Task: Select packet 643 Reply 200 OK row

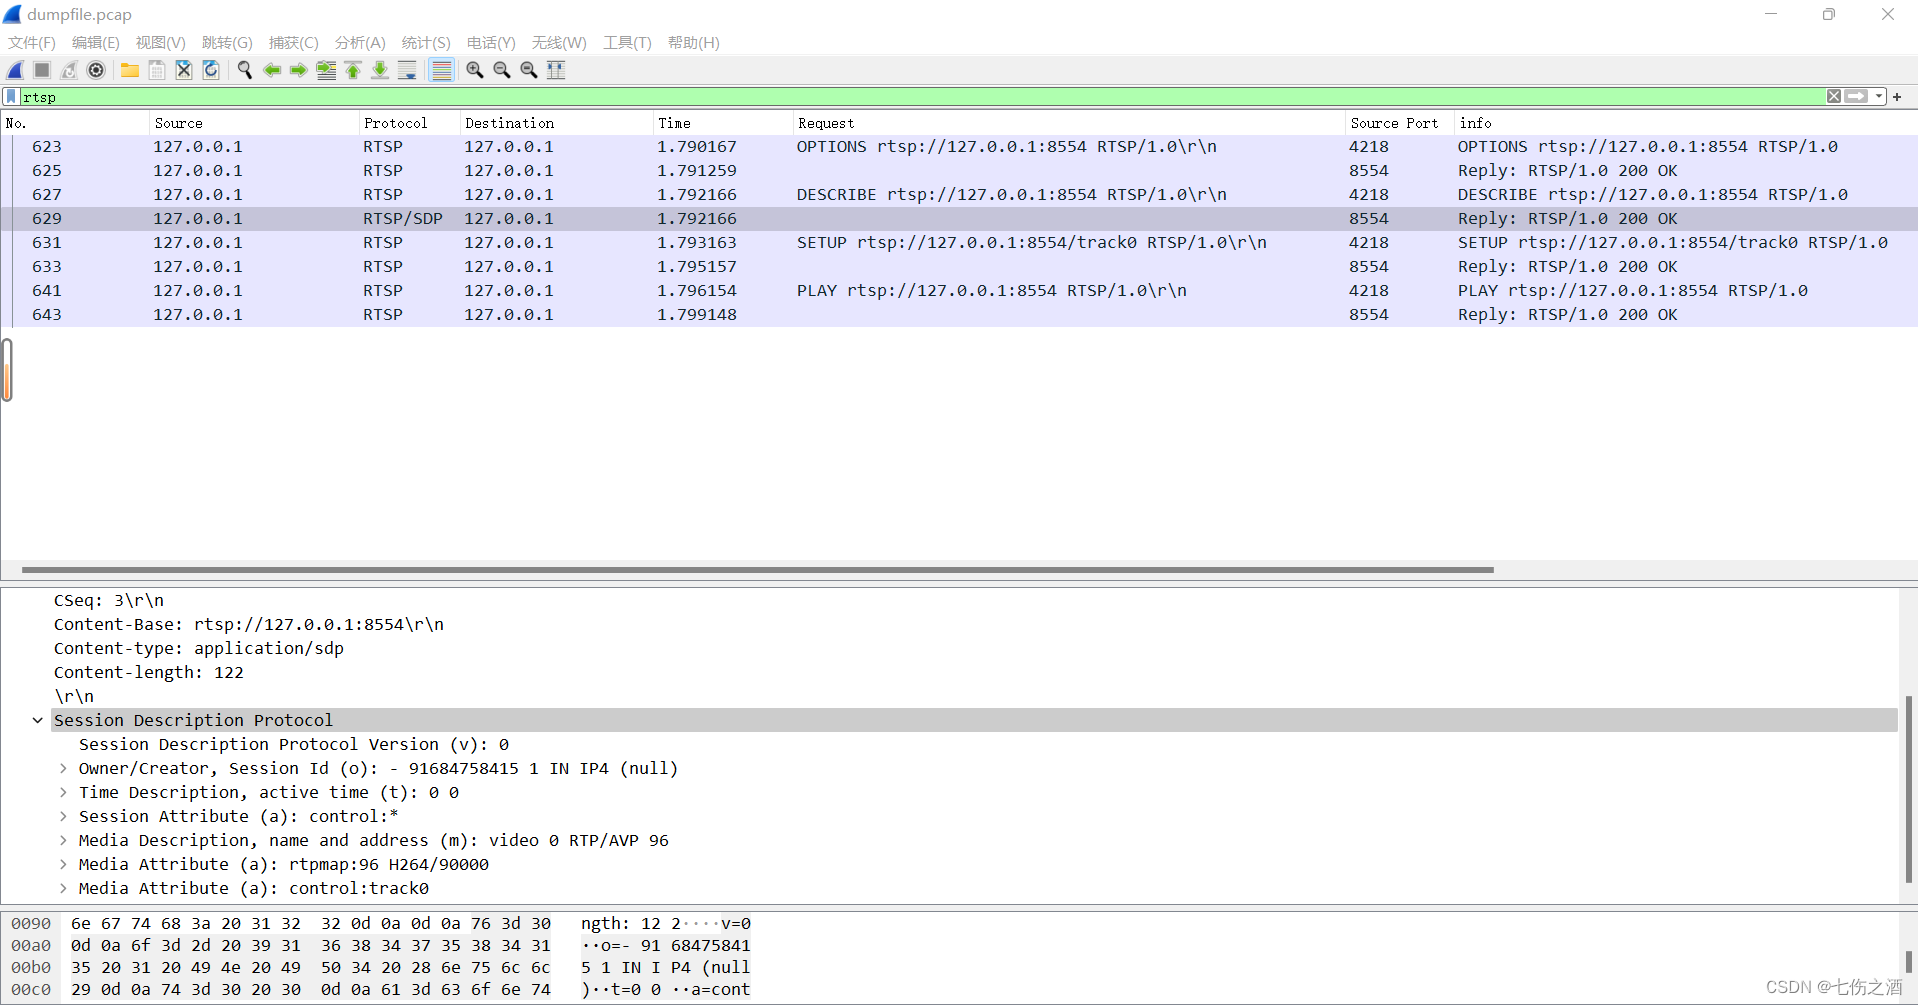Action: pyautogui.click(x=960, y=314)
